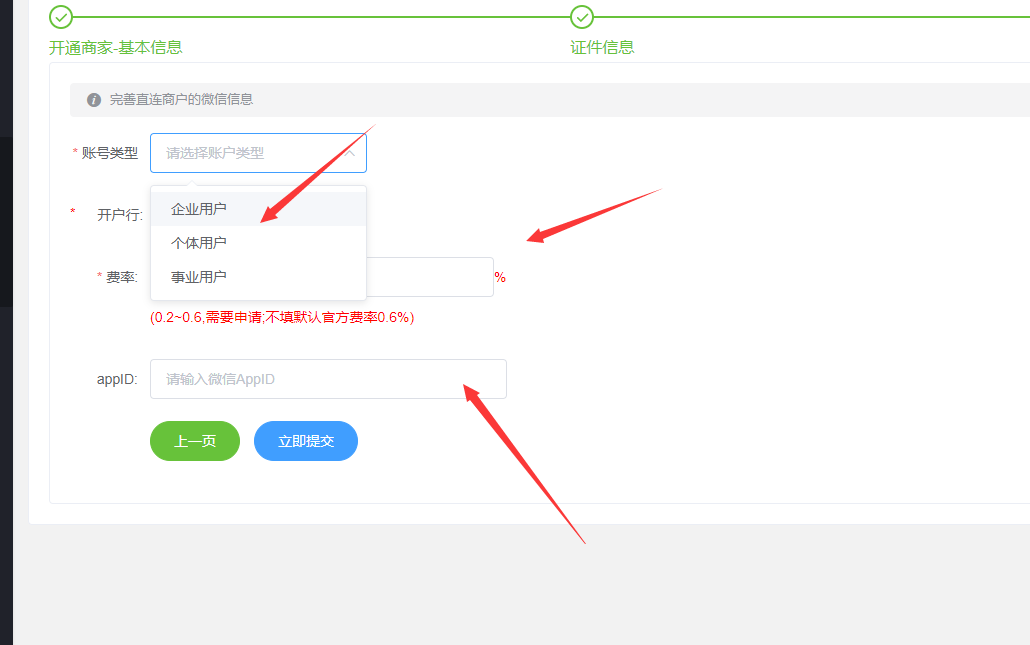Collapse the 账号类型 dropdown using its chevron arrow
Image resolution: width=1030 pixels, height=645 pixels.
coord(350,153)
